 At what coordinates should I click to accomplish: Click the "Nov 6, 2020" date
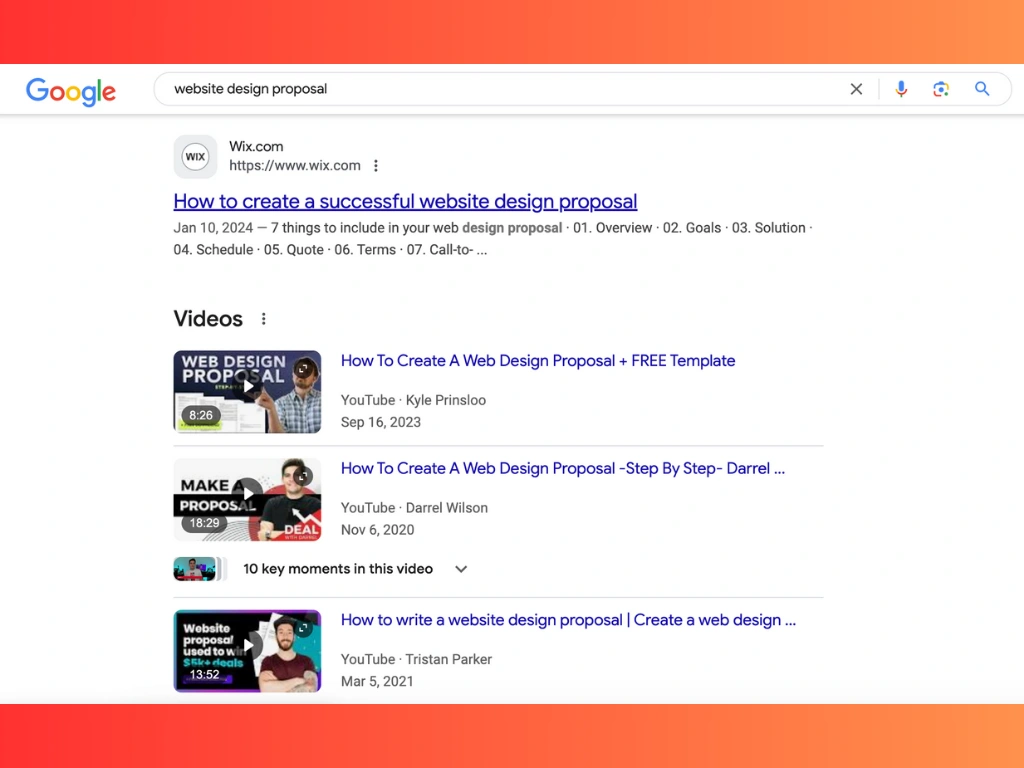coord(377,530)
